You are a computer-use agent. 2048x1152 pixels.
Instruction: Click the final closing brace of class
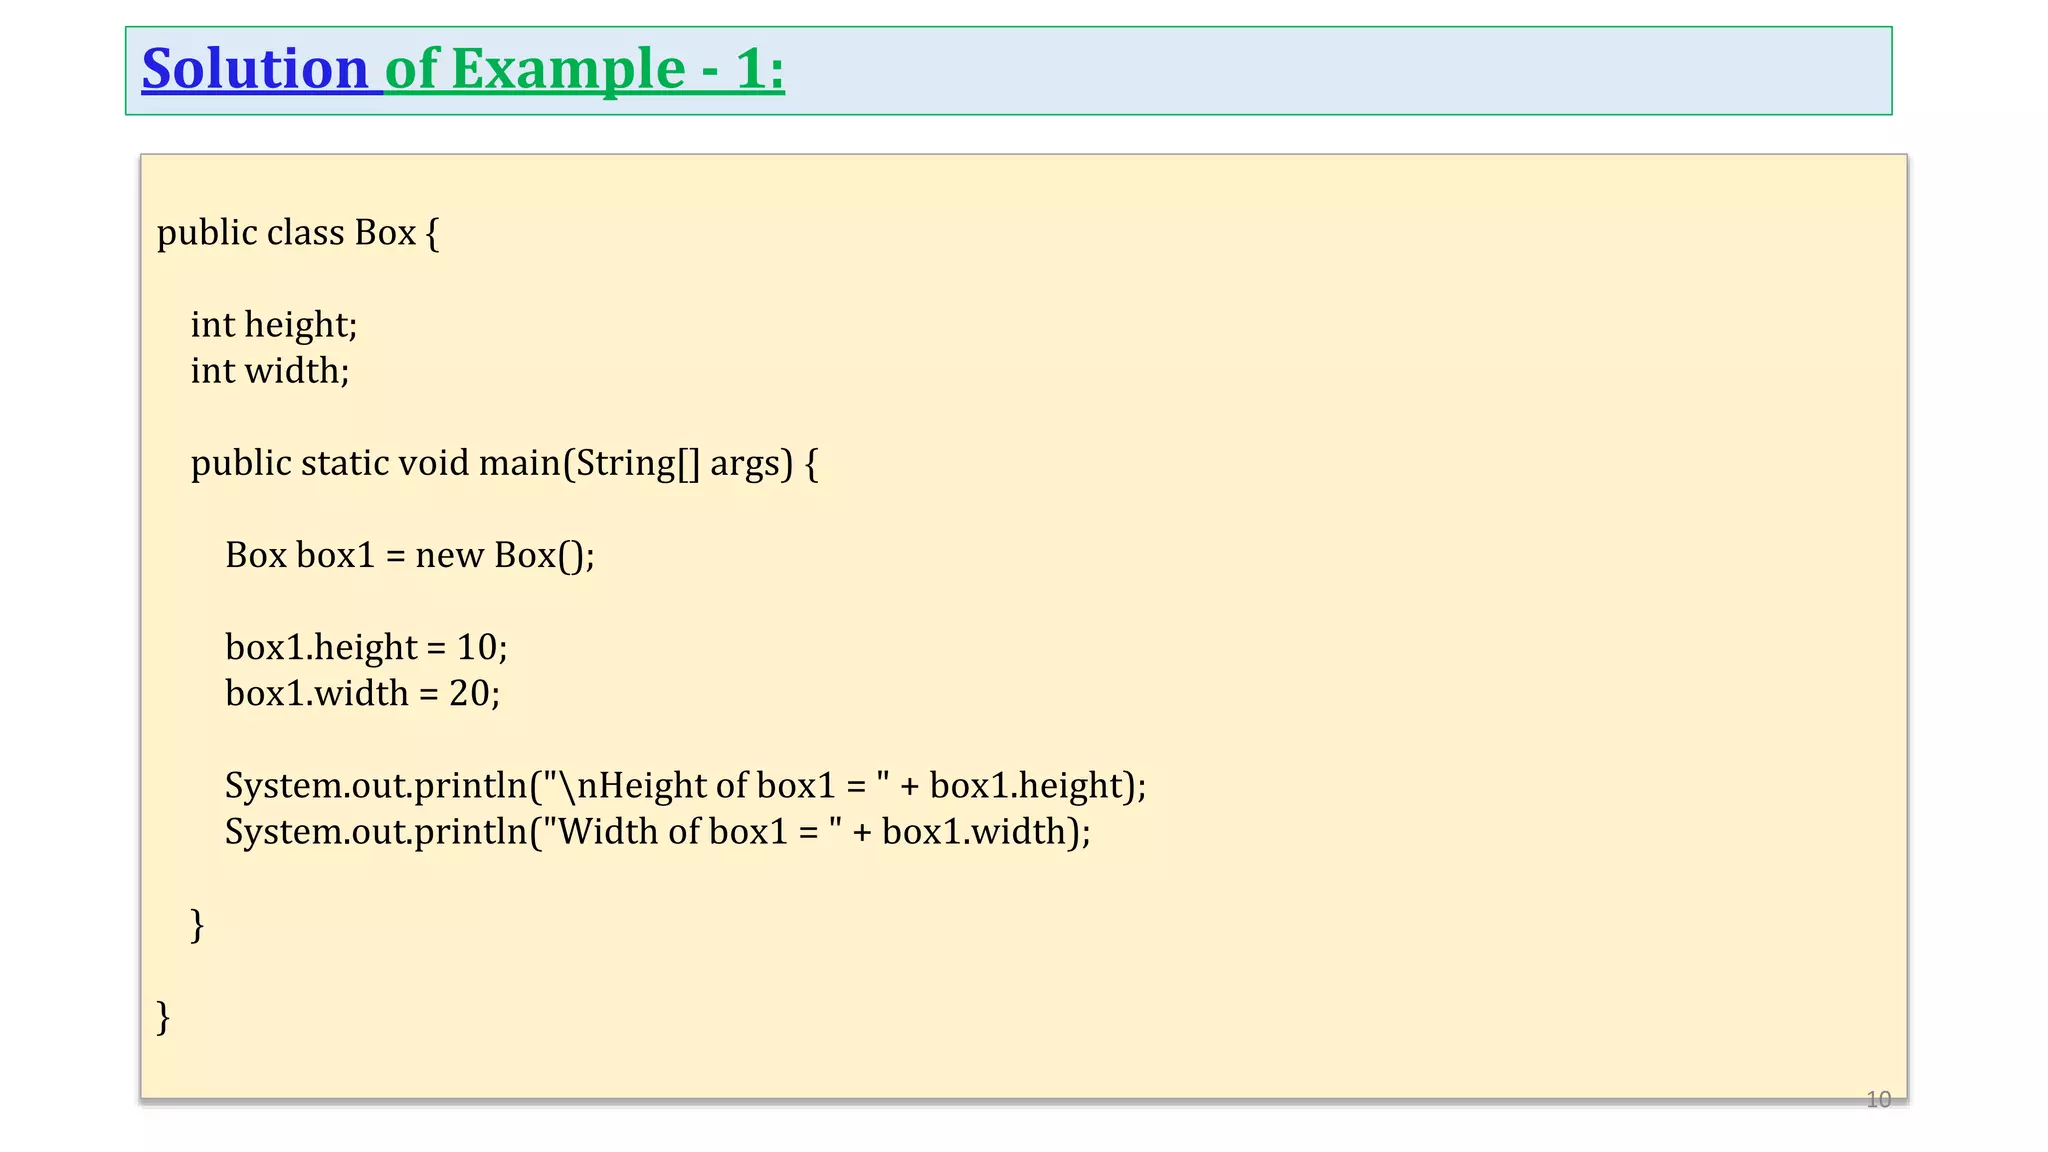[163, 1016]
